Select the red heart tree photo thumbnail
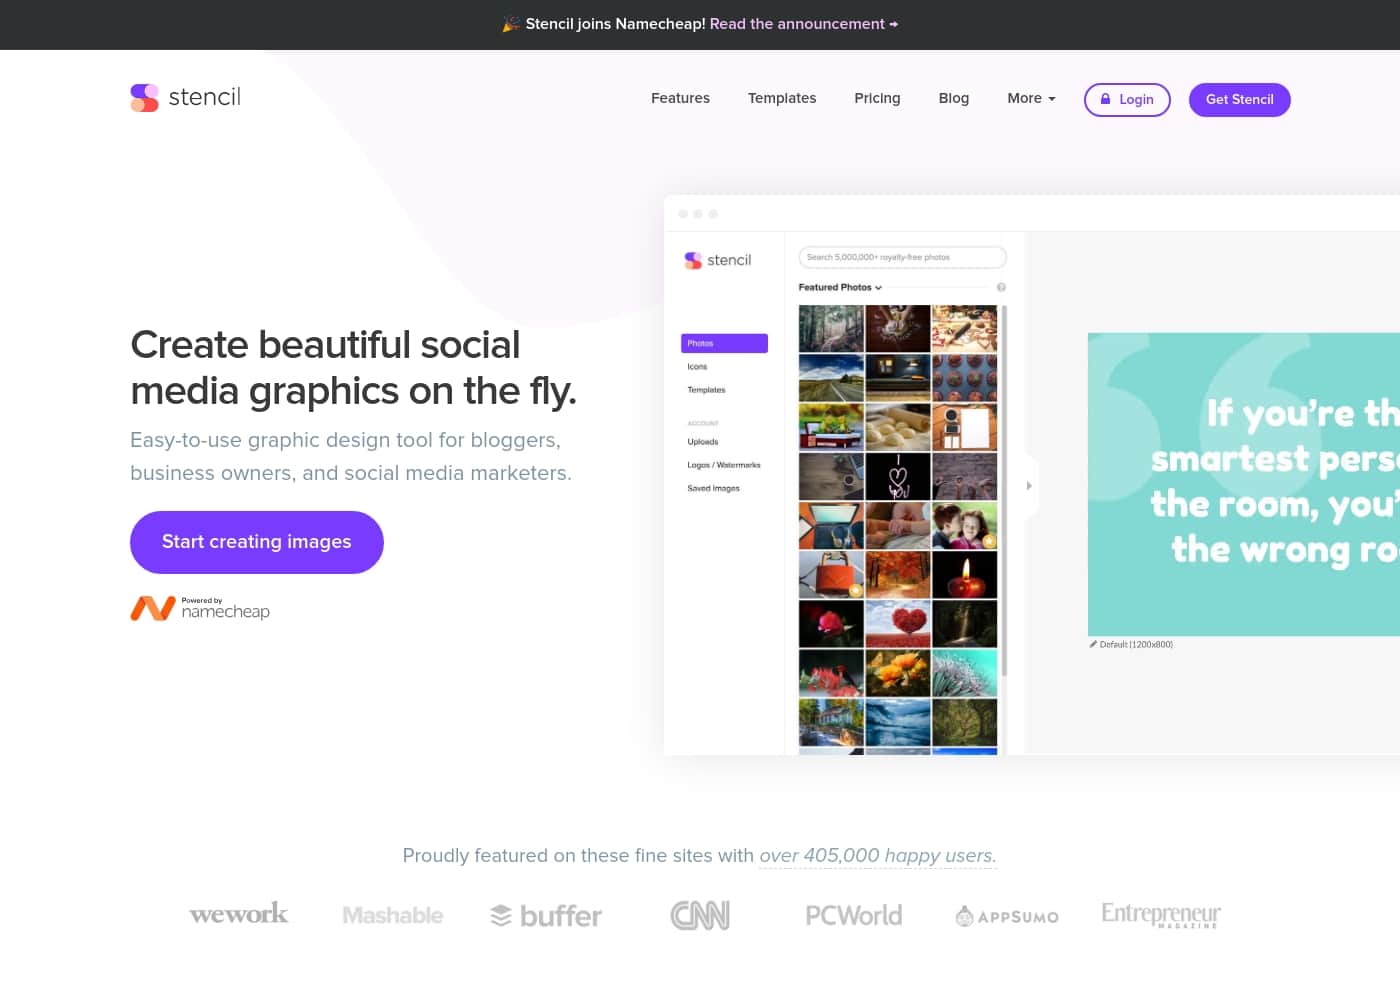The width and height of the screenshot is (1400, 1000). (898, 624)
